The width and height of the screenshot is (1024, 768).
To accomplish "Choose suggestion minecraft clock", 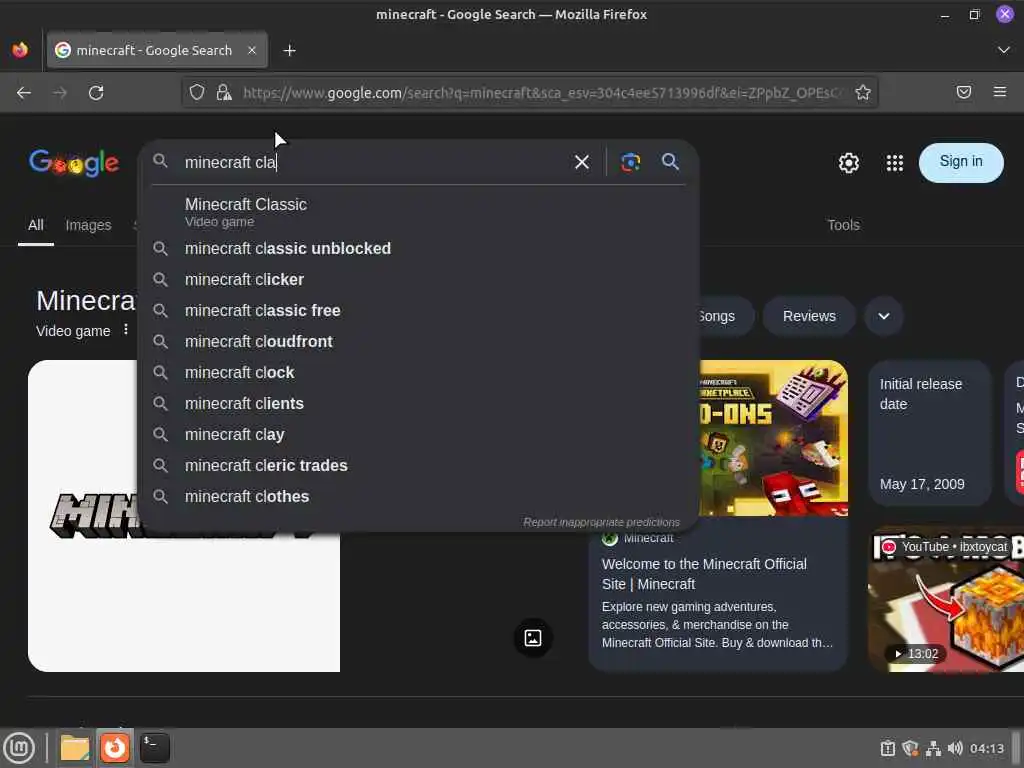I will (418, 372).
